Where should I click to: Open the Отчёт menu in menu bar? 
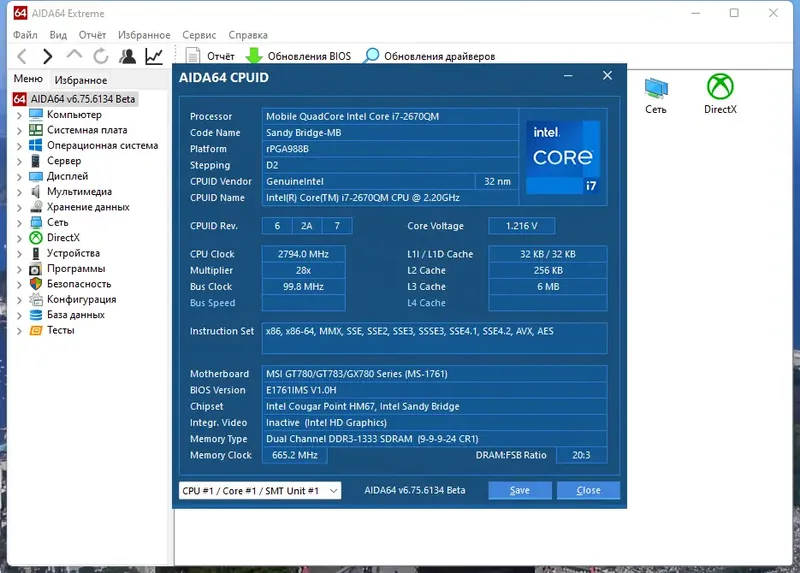[92, 35]
